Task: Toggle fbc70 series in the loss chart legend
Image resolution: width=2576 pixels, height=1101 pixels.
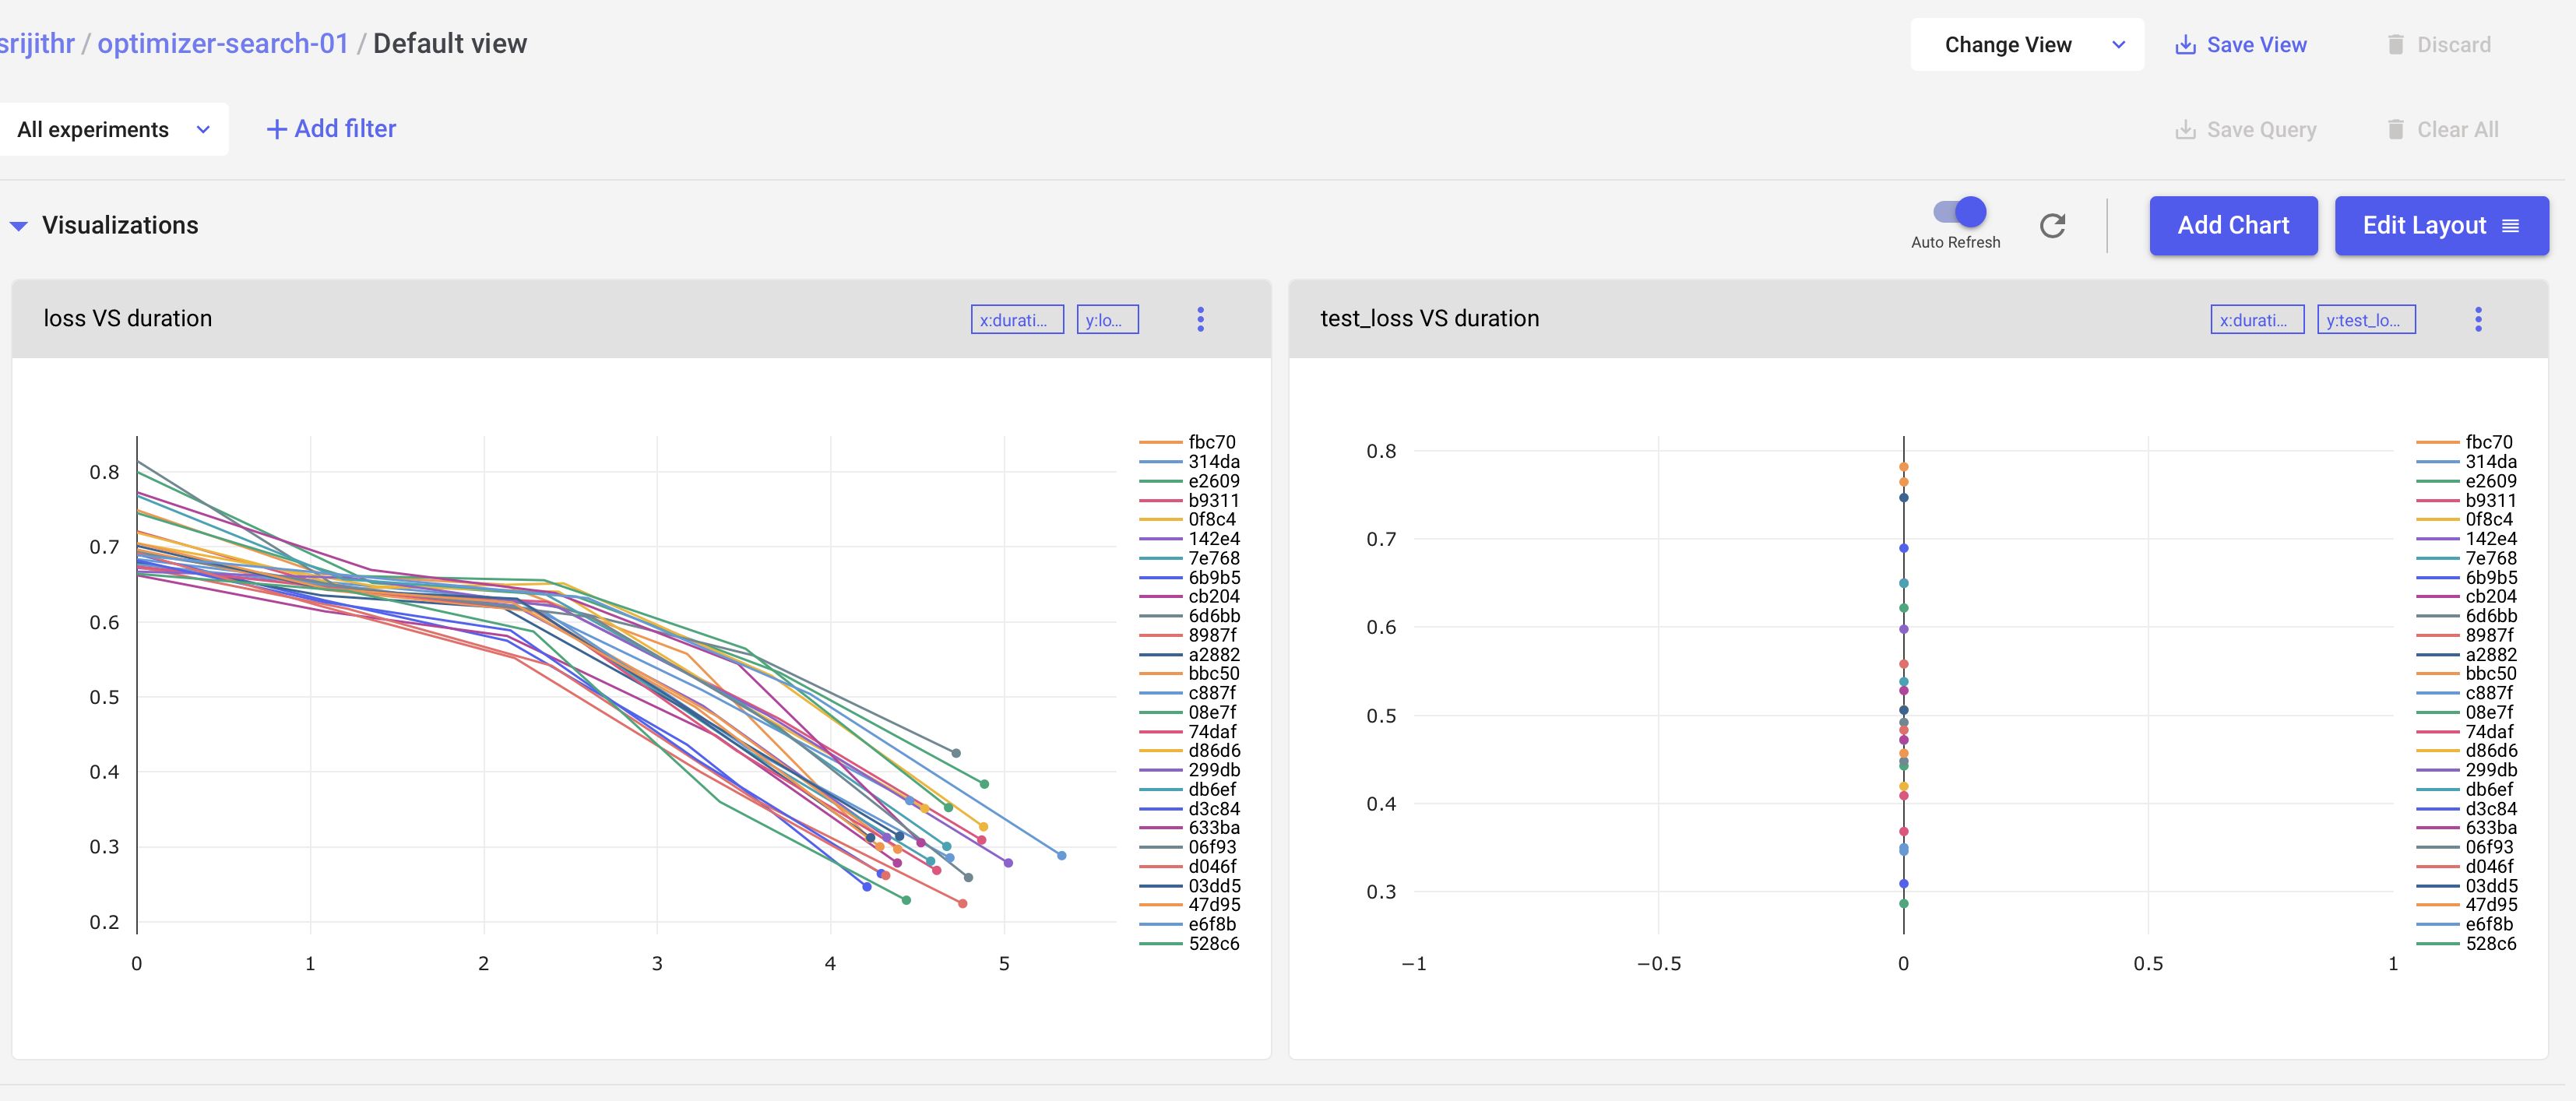Action: [1211, 442]
